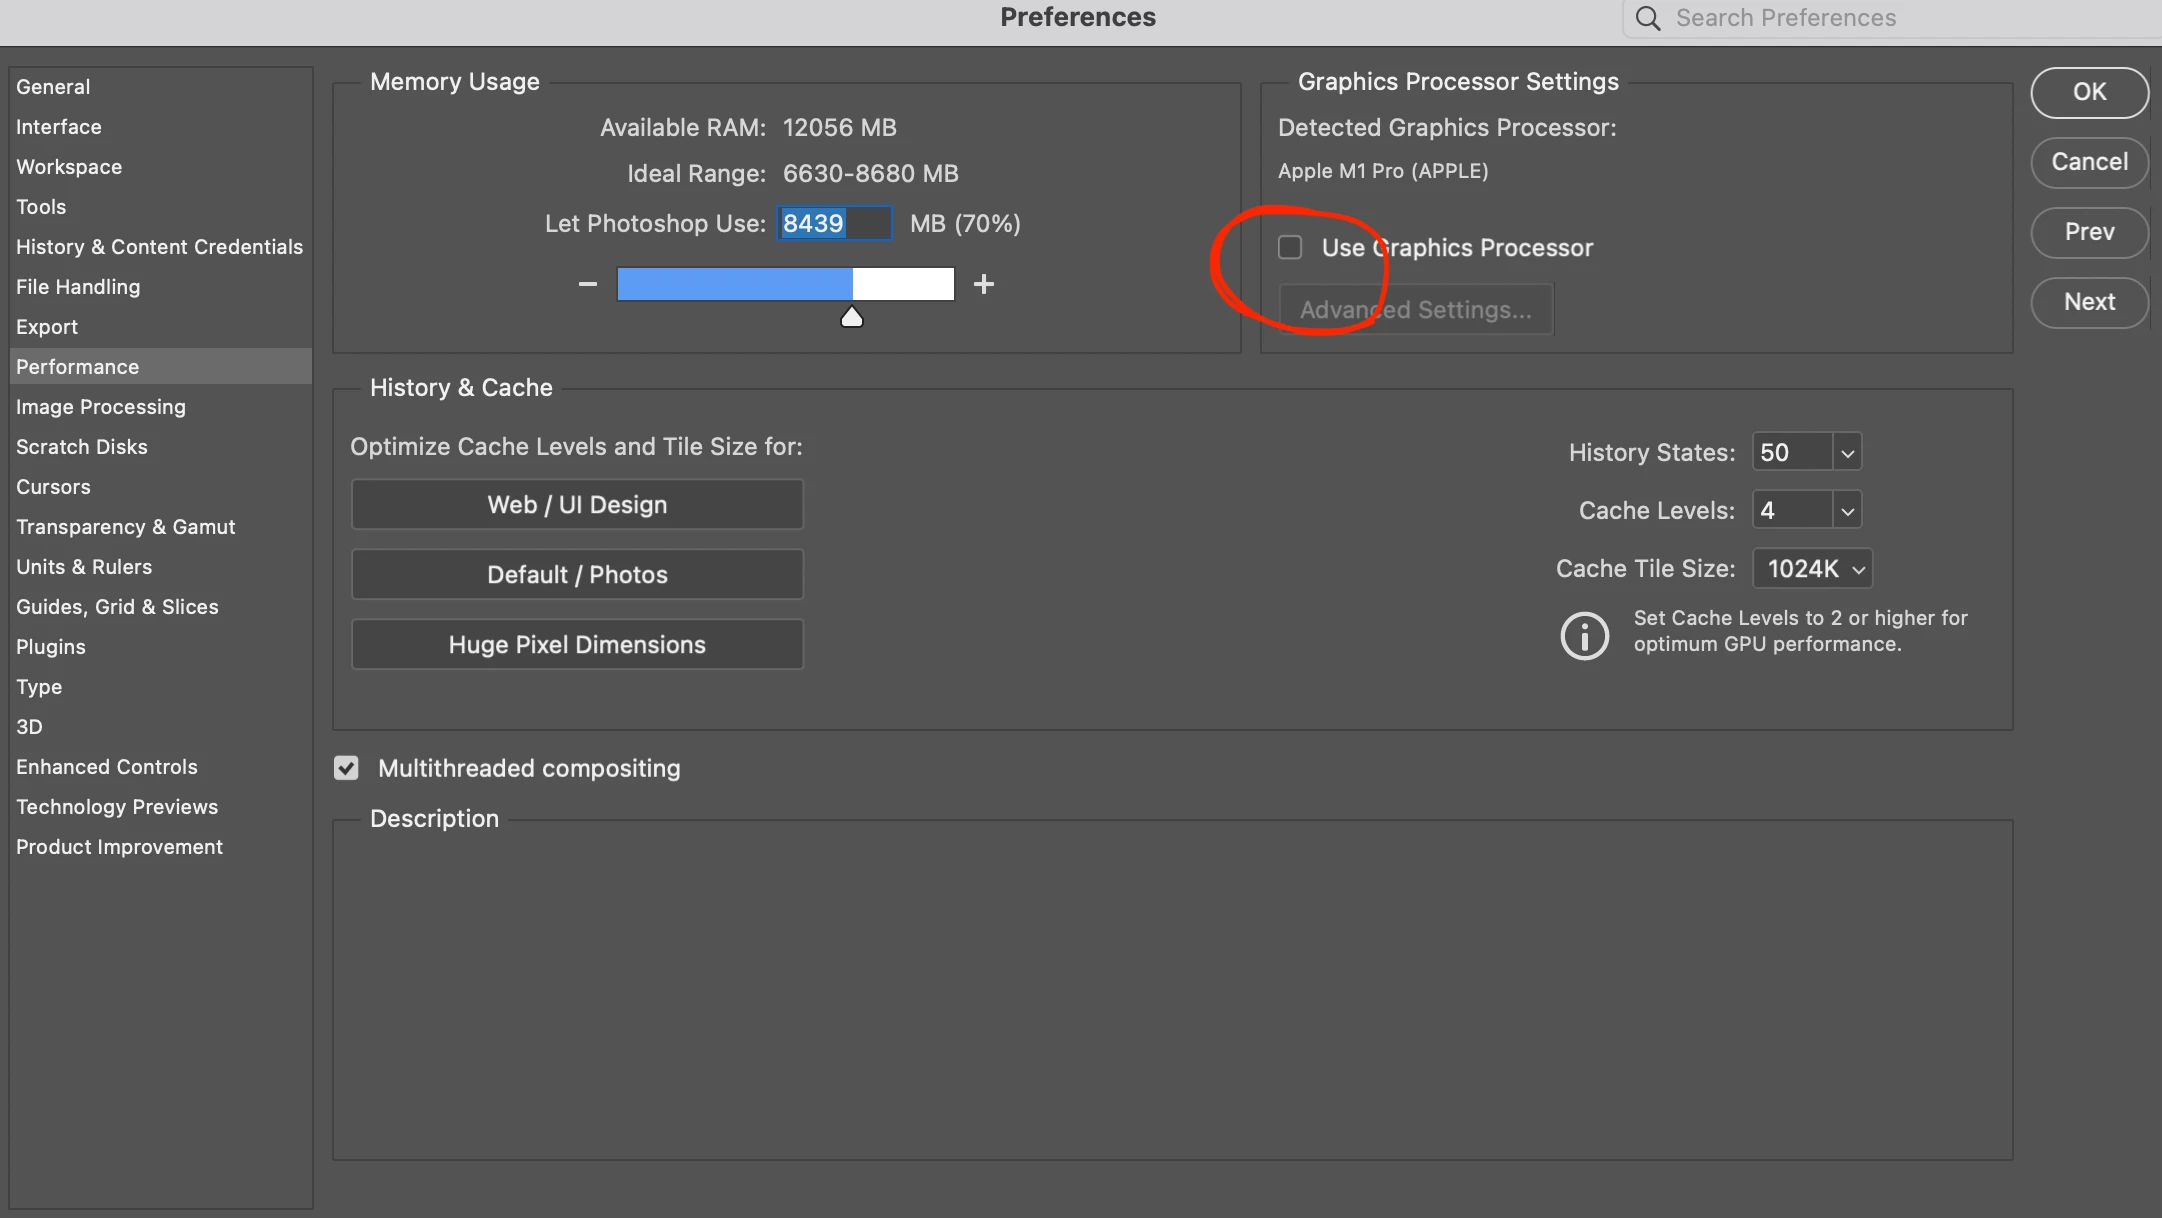This screenshot has width=2162, height=1218.
Task: Click the info icon near GPU performance note
Action: (x=1584, y=635)
